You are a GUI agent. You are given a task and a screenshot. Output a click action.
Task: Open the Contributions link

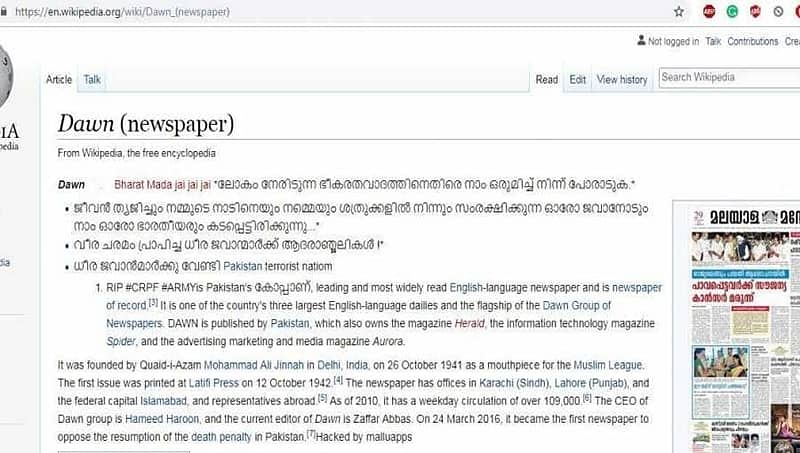tap(753, 41)
